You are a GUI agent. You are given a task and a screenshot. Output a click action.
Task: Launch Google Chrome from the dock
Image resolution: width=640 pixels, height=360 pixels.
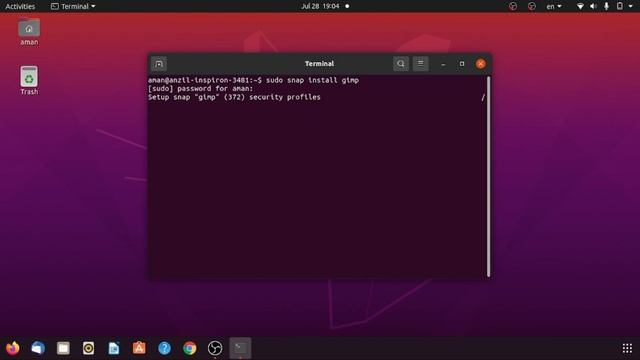click(190, 348)
